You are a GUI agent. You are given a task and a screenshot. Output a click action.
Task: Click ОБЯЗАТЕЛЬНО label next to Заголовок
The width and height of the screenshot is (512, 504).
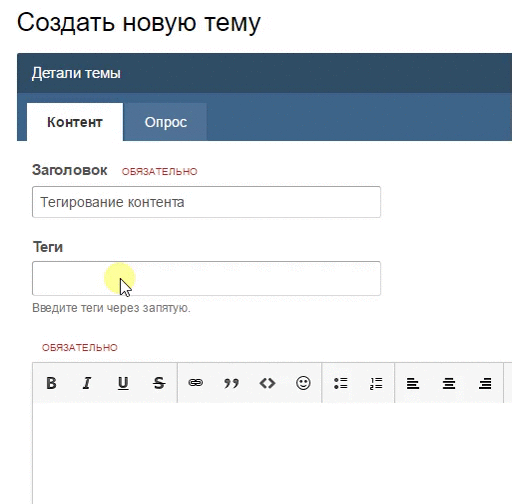[159, 172]
